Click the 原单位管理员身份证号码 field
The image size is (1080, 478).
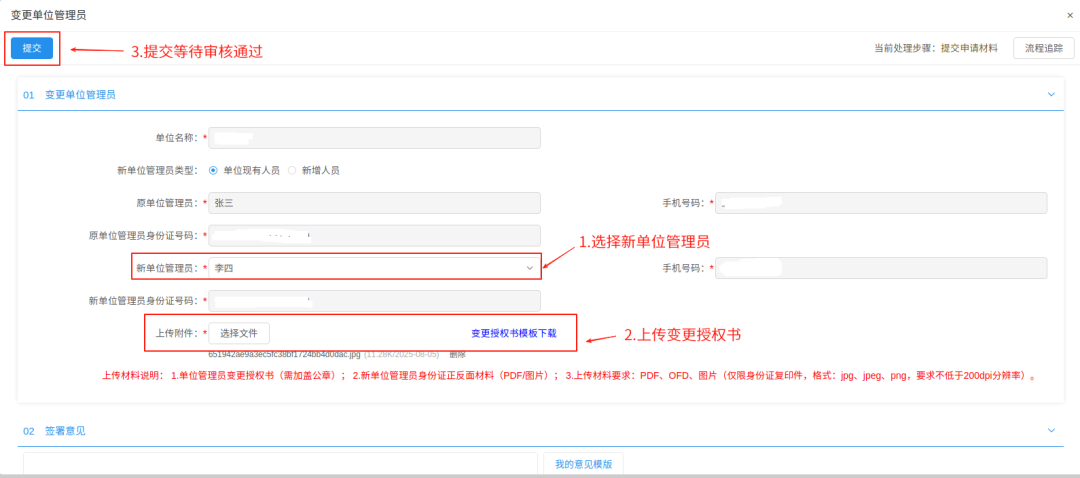click(374, 236)
